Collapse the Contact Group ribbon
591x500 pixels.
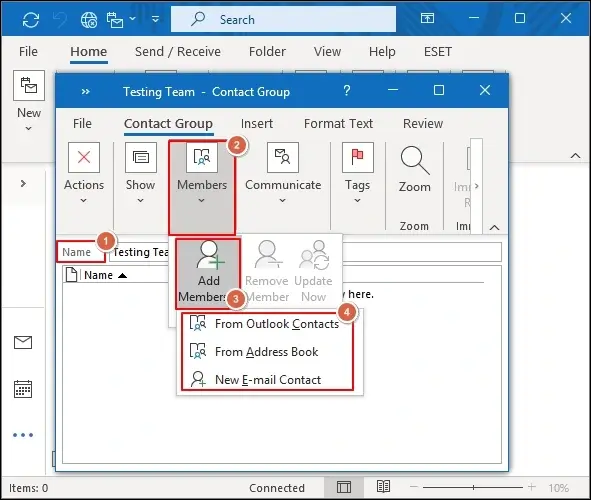pyautogui.click(x=495, y=227)
